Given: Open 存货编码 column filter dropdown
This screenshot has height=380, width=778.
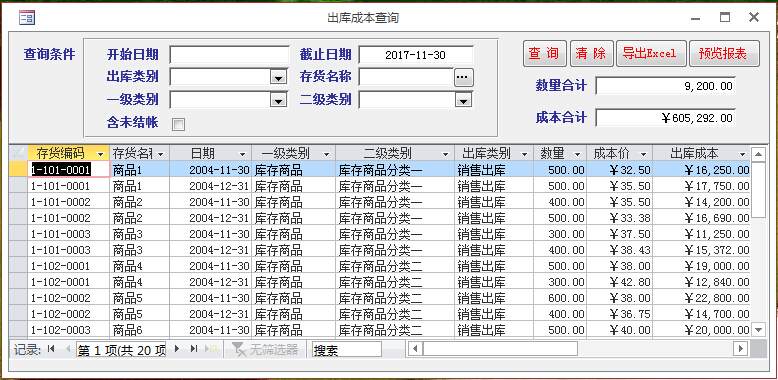Looking at the screenshot, I should [x=102, y=153].
